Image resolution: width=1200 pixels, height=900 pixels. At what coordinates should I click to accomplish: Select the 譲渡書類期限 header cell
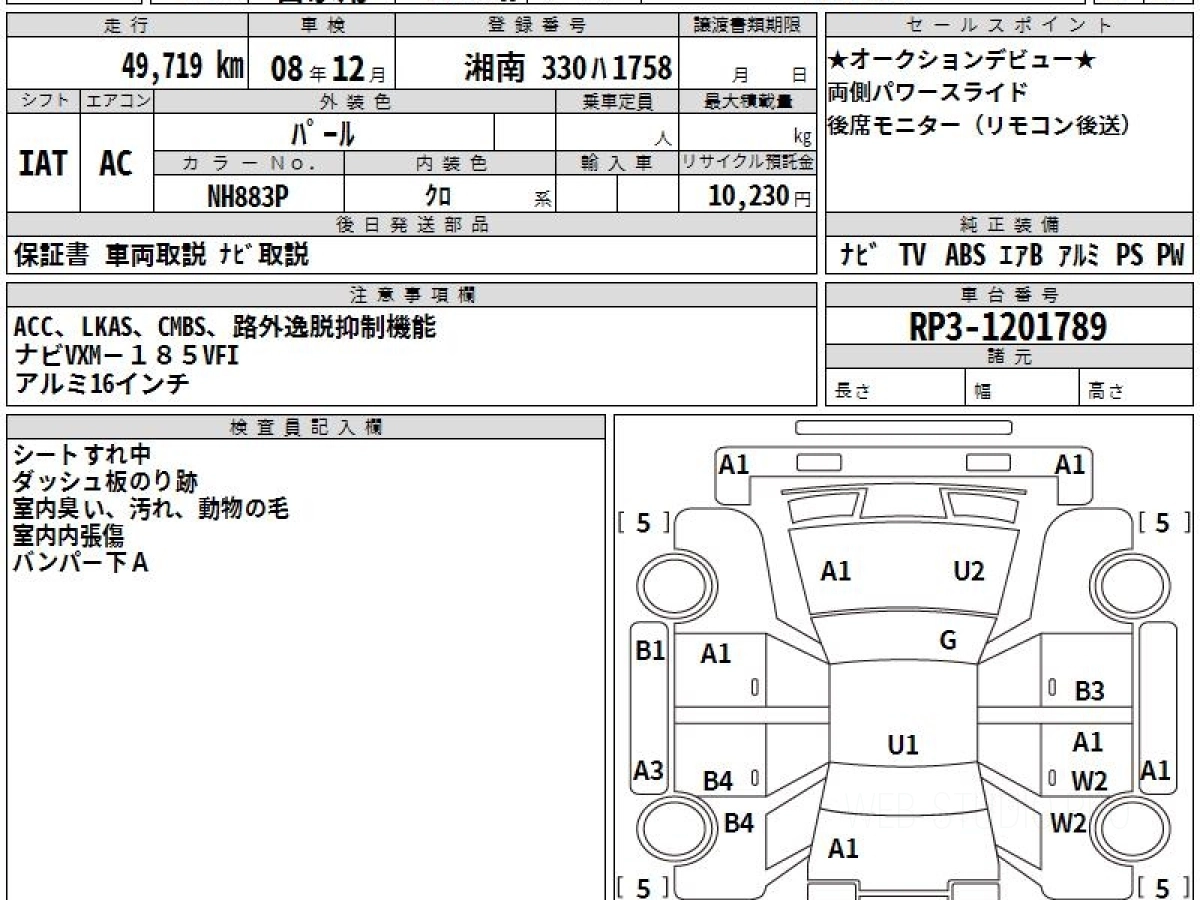[x=749, y=26]
